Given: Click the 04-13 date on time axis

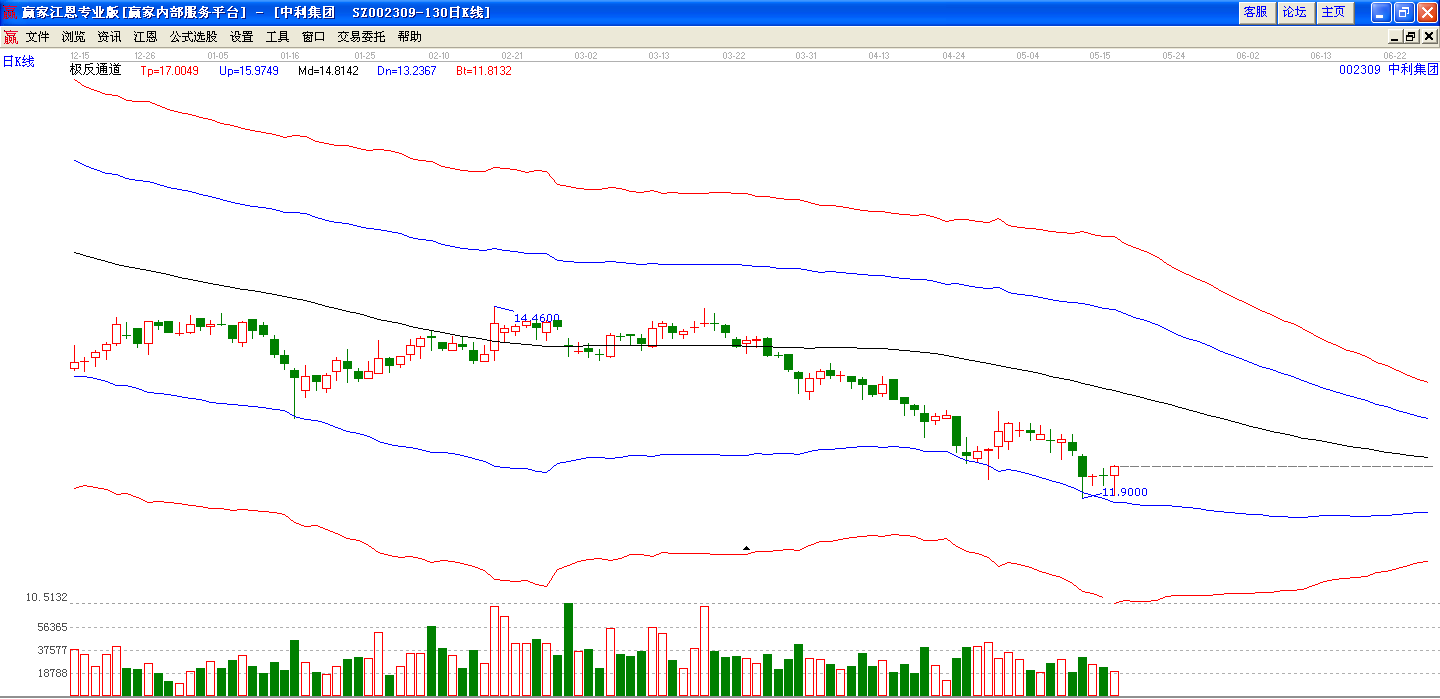Looking at the screenshot, I should point(879,55).
